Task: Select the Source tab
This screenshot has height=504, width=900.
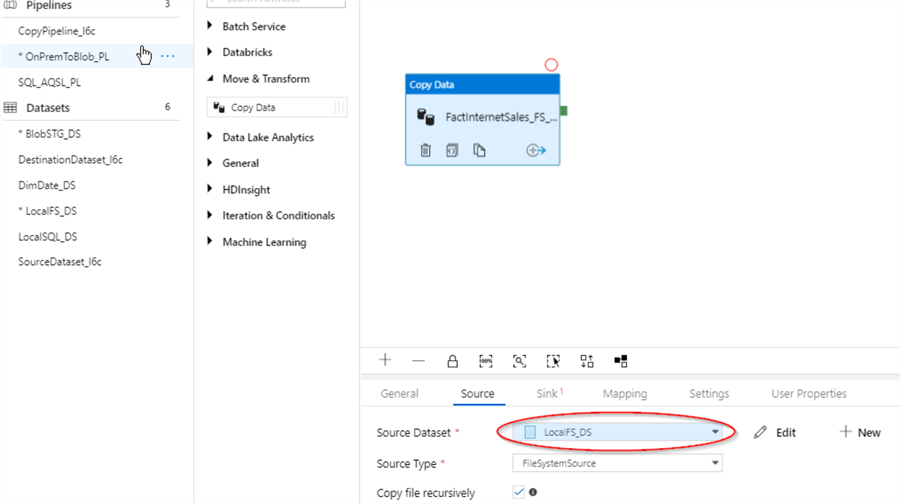Action: pos(478,393)
